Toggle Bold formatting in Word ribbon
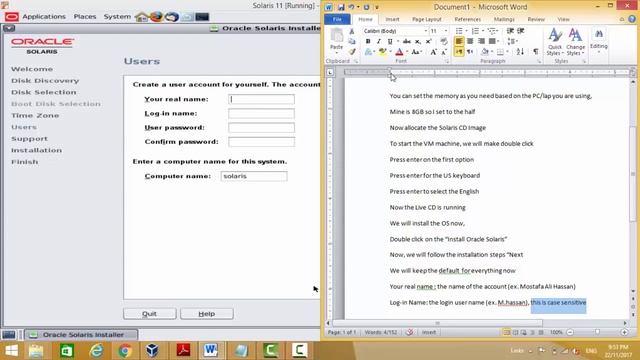The image size is (640, 360). click(368, 41)
